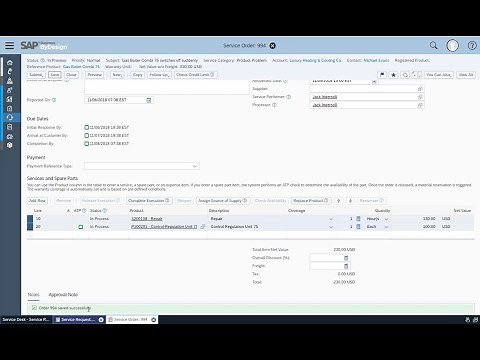Open the Follow Up menu button
Image resolution: width=480 pixels, height=360 pixels.
[159, 75]
